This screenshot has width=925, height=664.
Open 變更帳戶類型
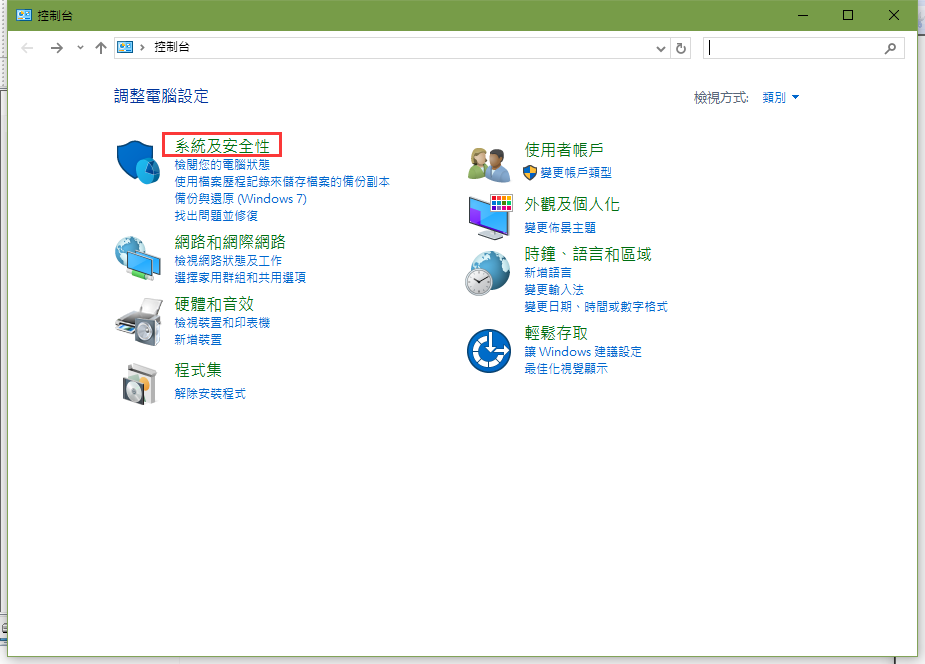pos(576,173)
